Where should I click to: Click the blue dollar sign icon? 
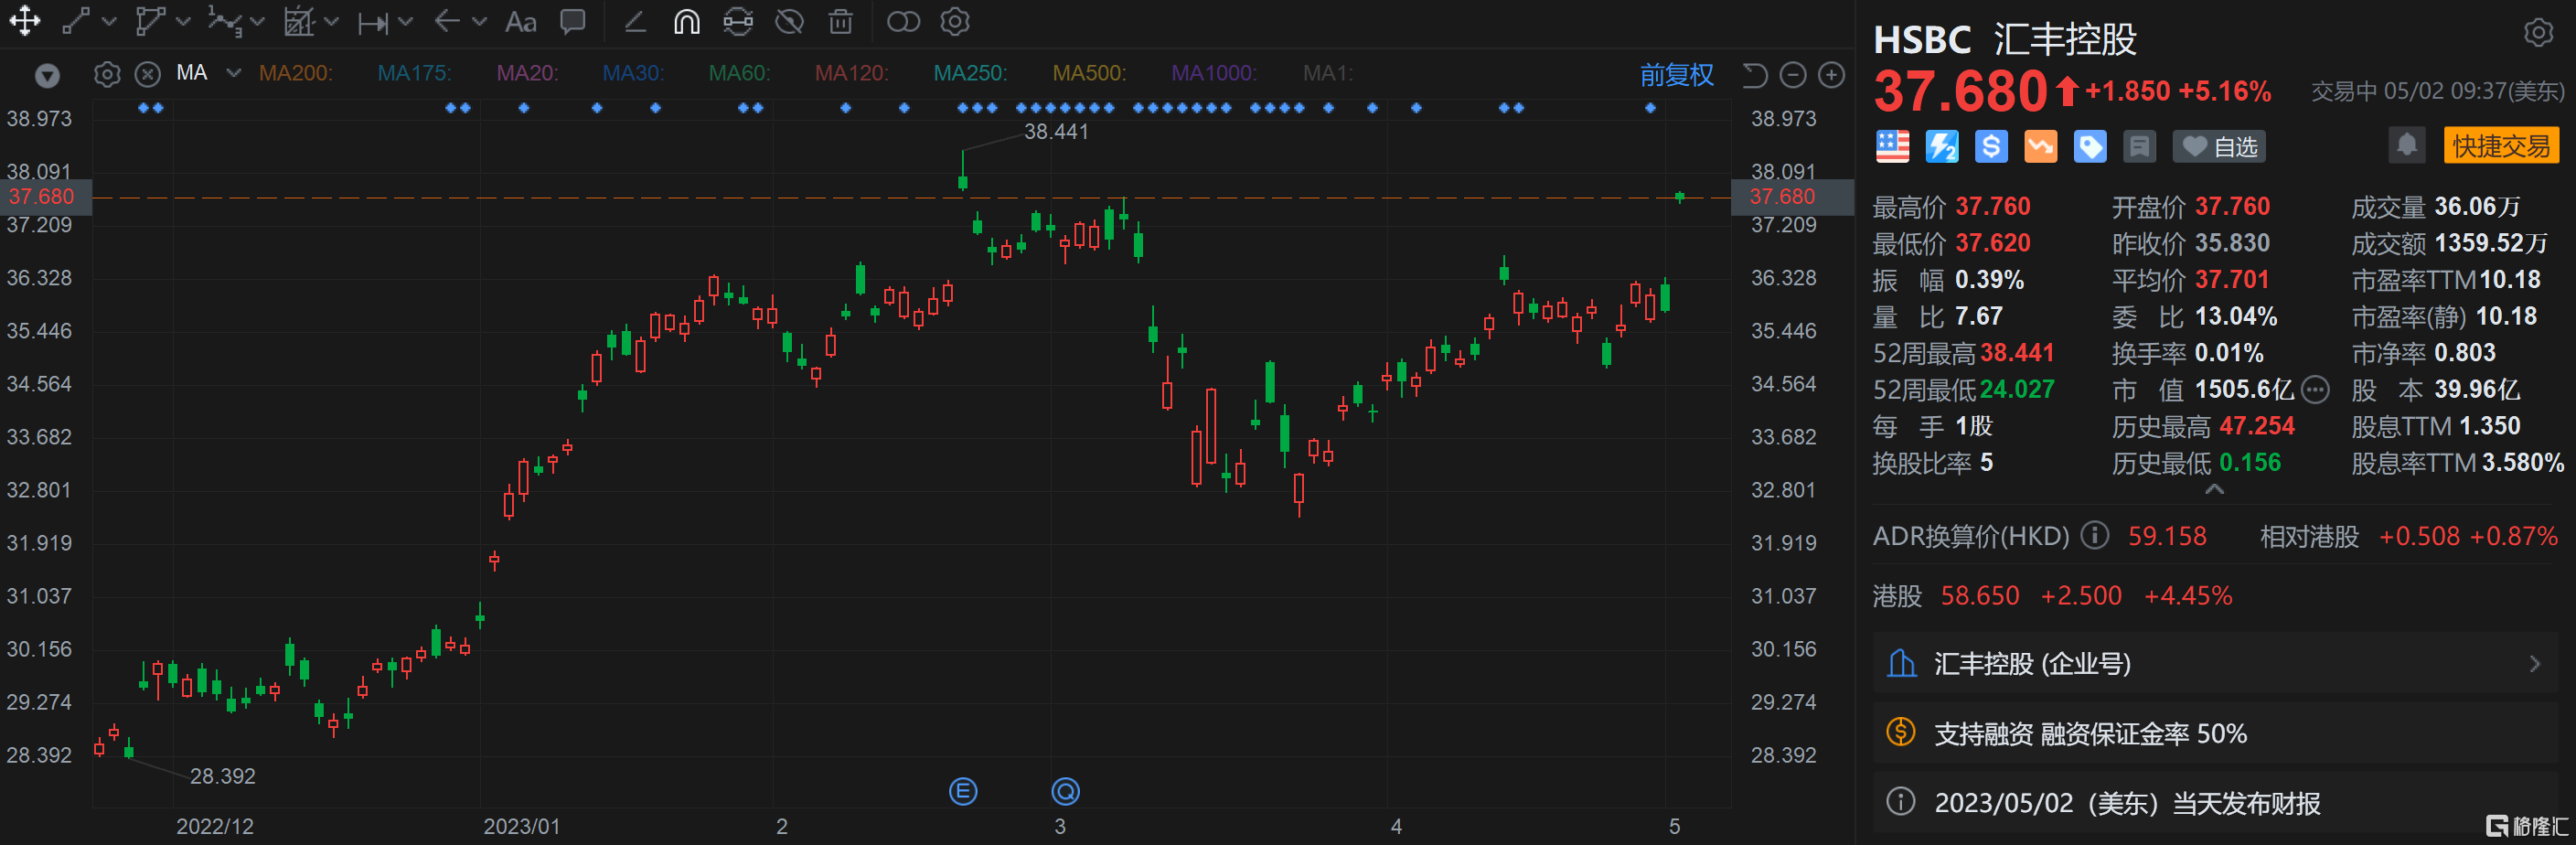coord(1991,146)
